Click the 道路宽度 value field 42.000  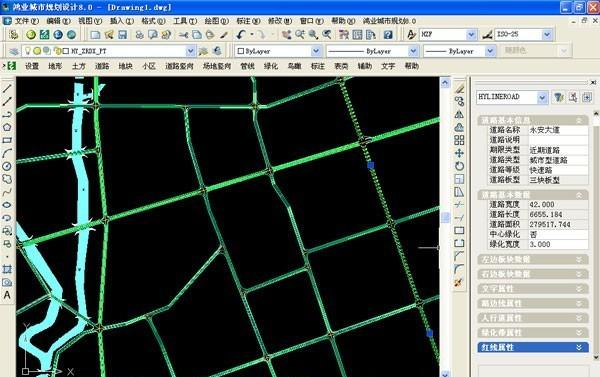[x=558, y=204]
